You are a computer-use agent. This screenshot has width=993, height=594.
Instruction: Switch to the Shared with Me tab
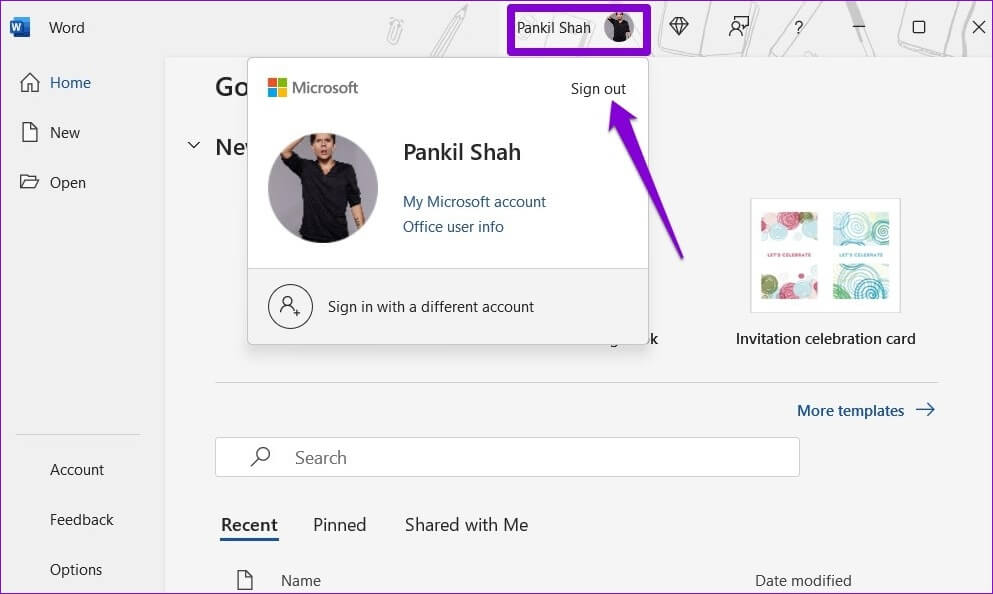(466, 525)
